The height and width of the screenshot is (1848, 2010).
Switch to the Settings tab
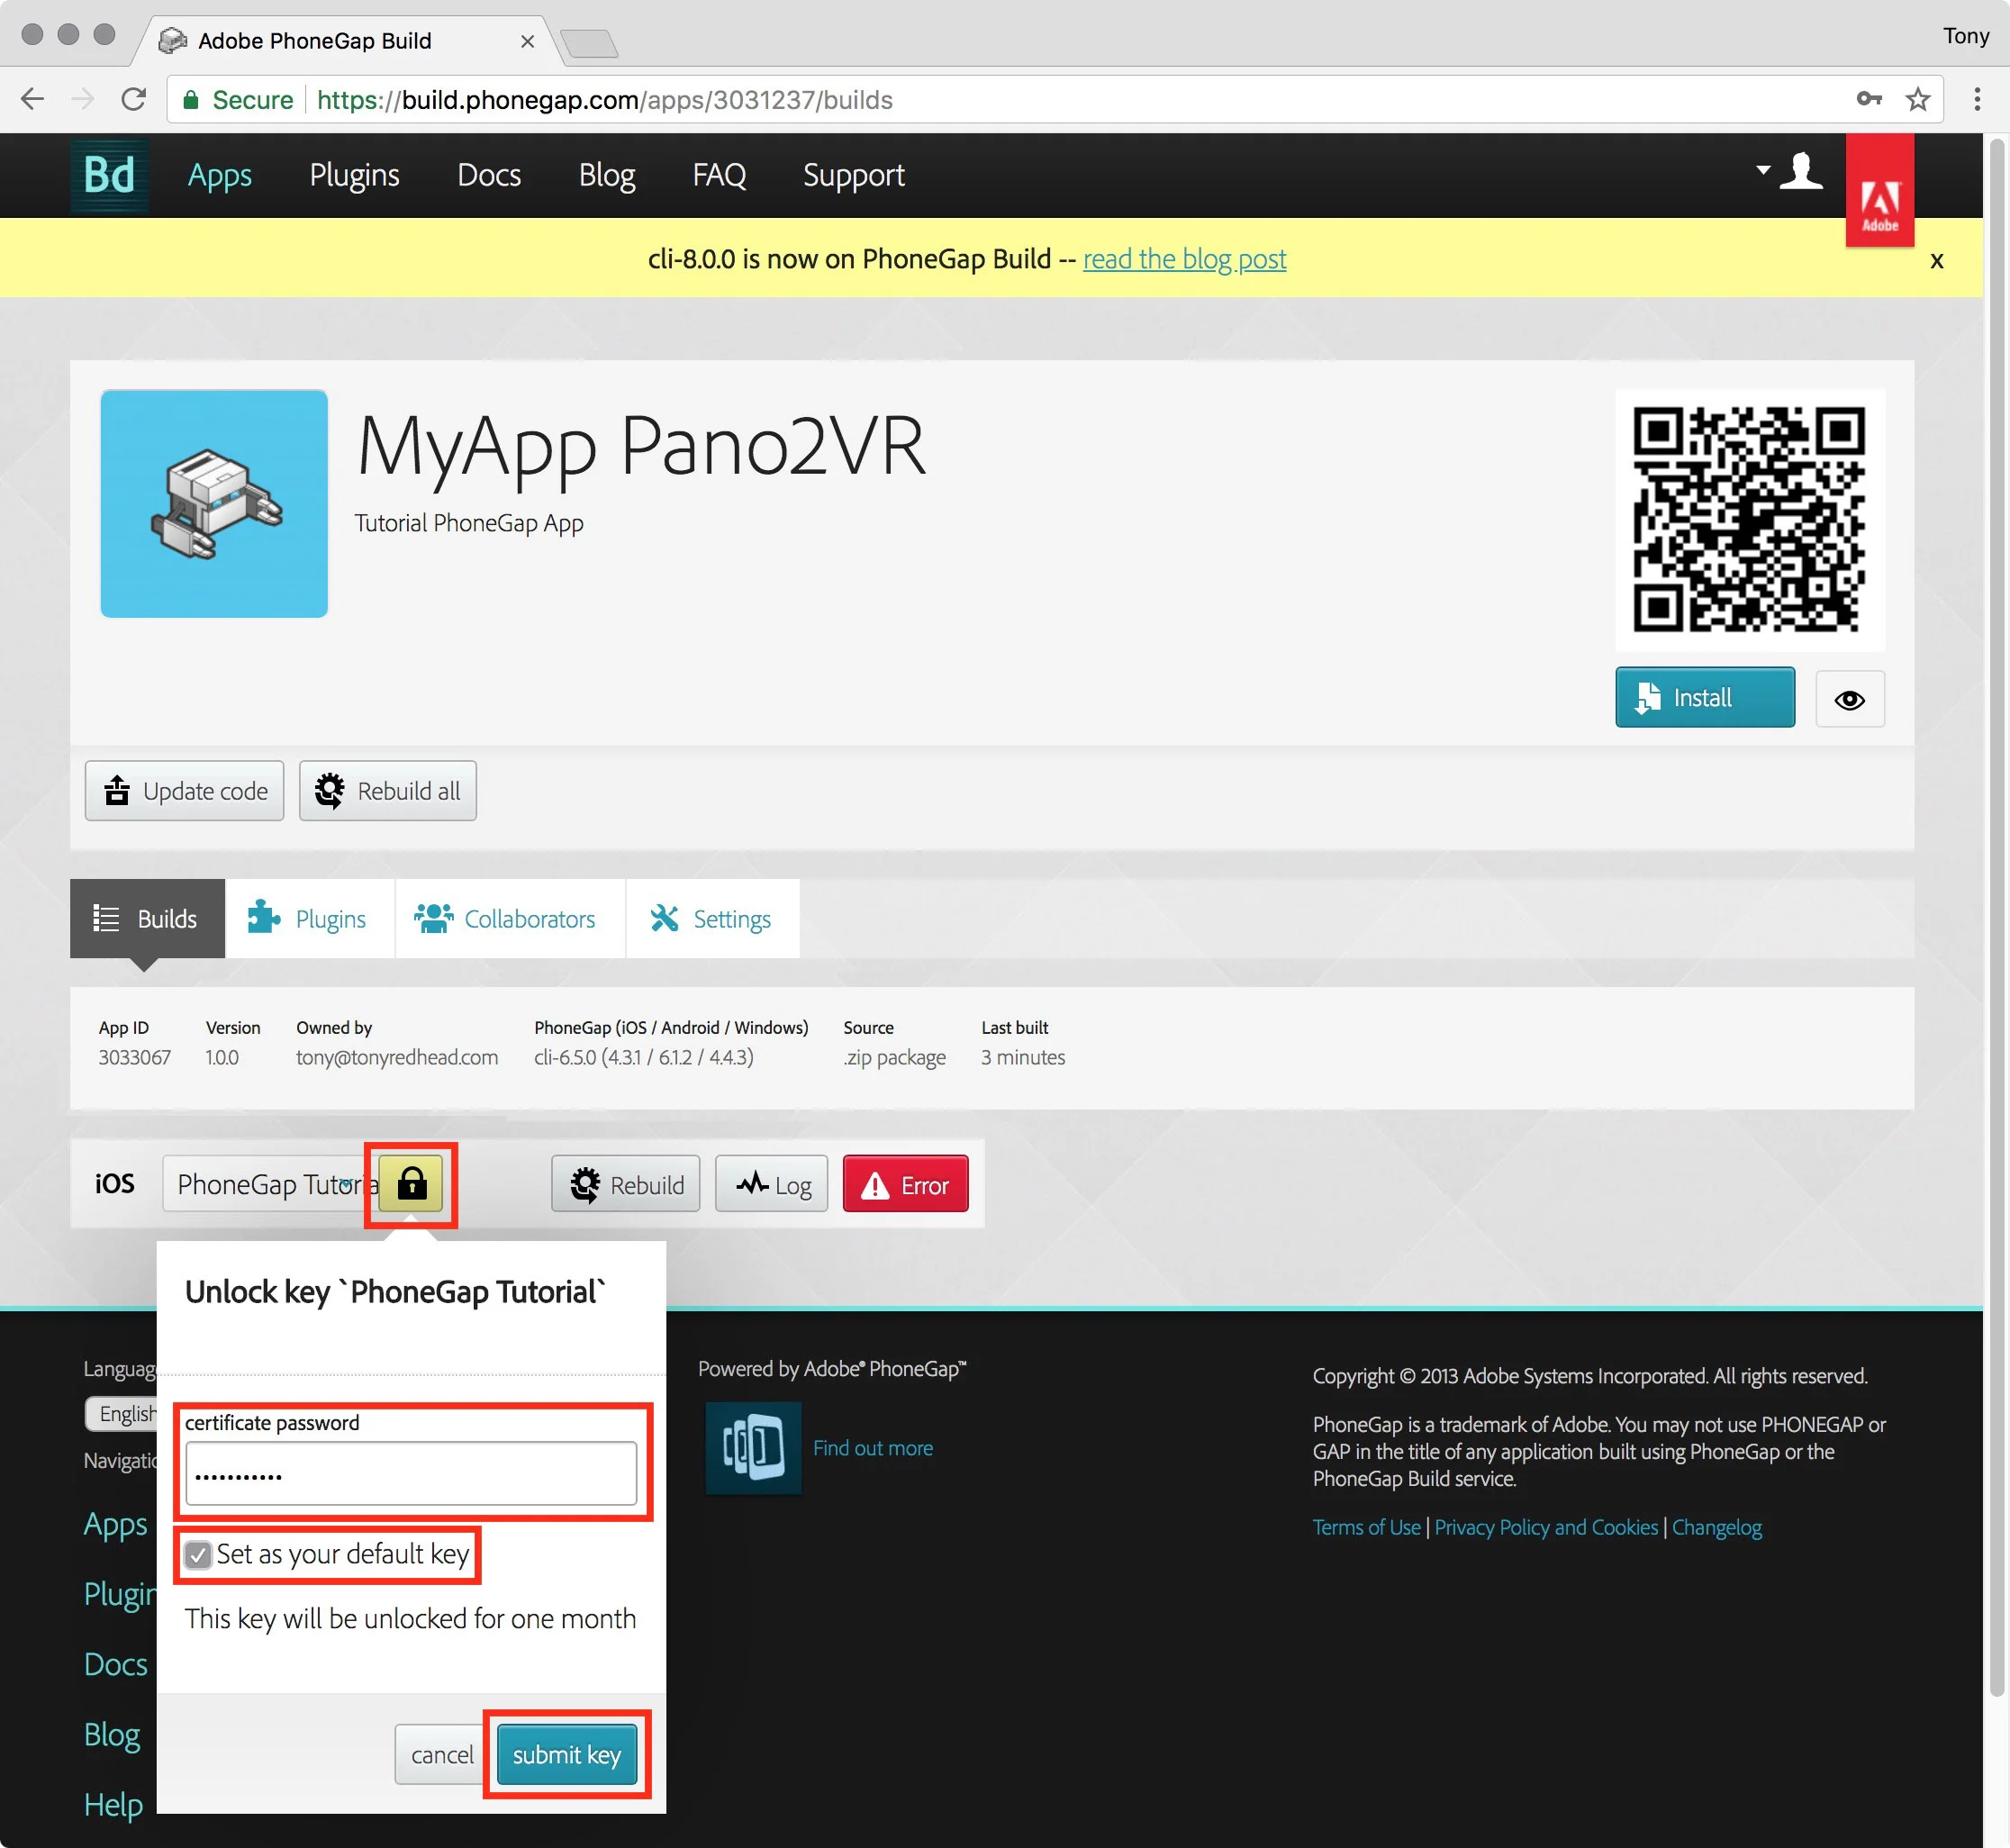712,918
